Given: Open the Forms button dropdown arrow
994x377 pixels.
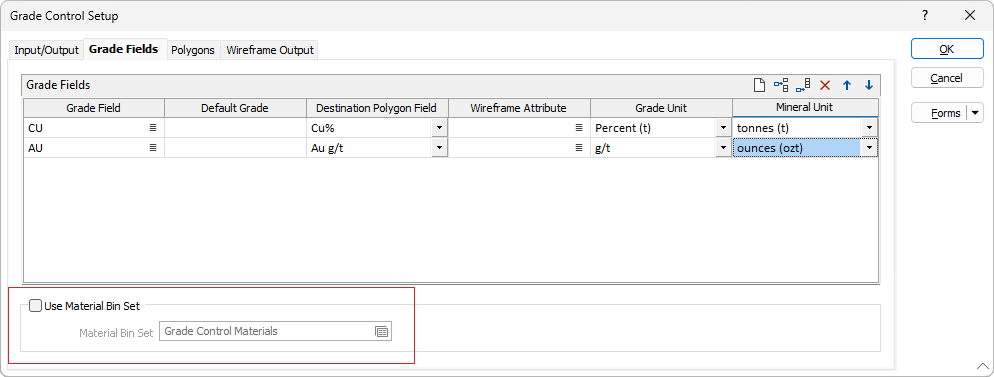Looking at the screenshot, I should (x=975, y=113).
